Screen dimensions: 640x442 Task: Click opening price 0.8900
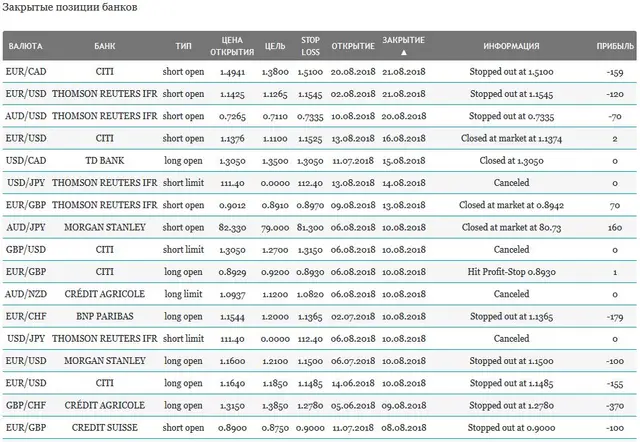pos(232,428)
